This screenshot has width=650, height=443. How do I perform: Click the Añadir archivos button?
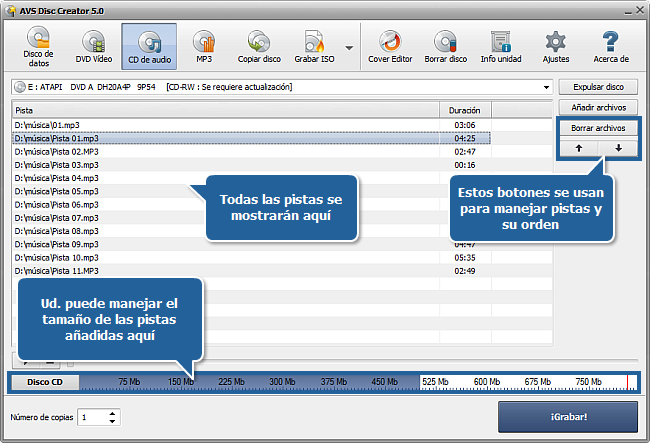598,108
